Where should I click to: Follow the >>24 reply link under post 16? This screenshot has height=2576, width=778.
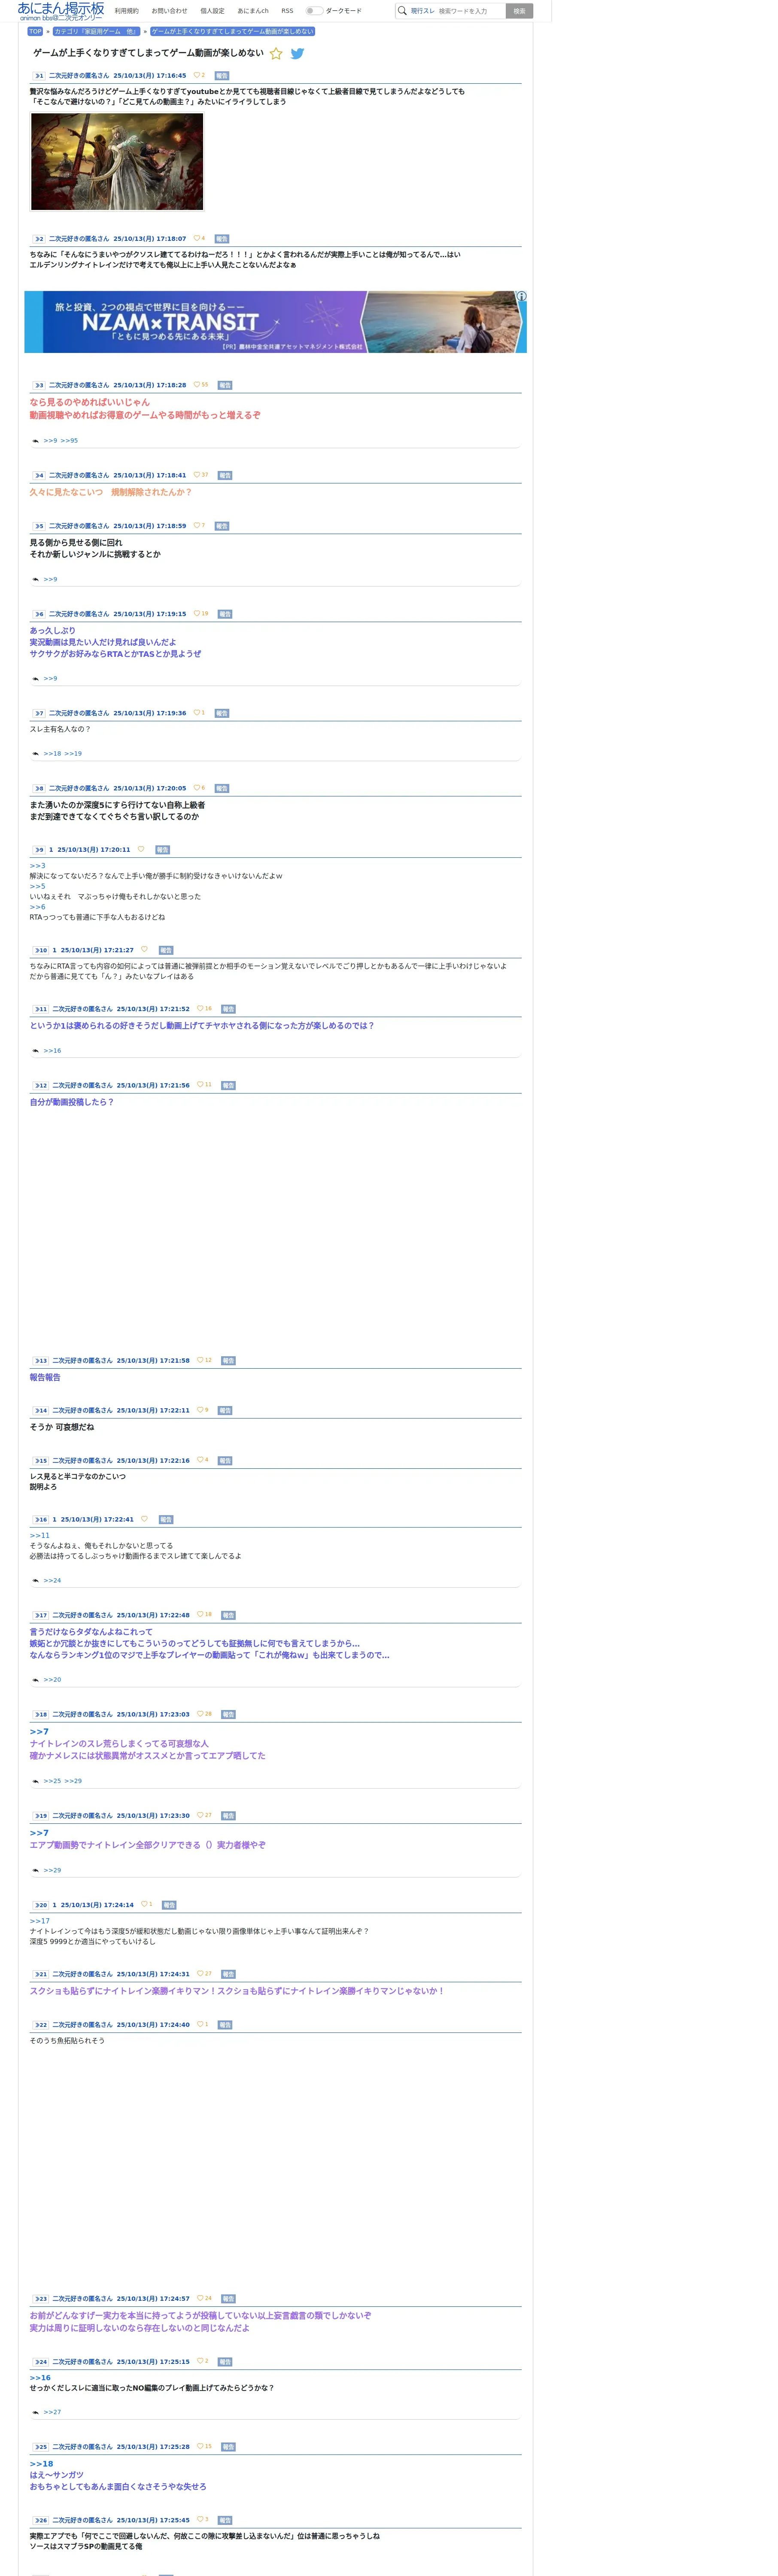tap(52, 1580)
